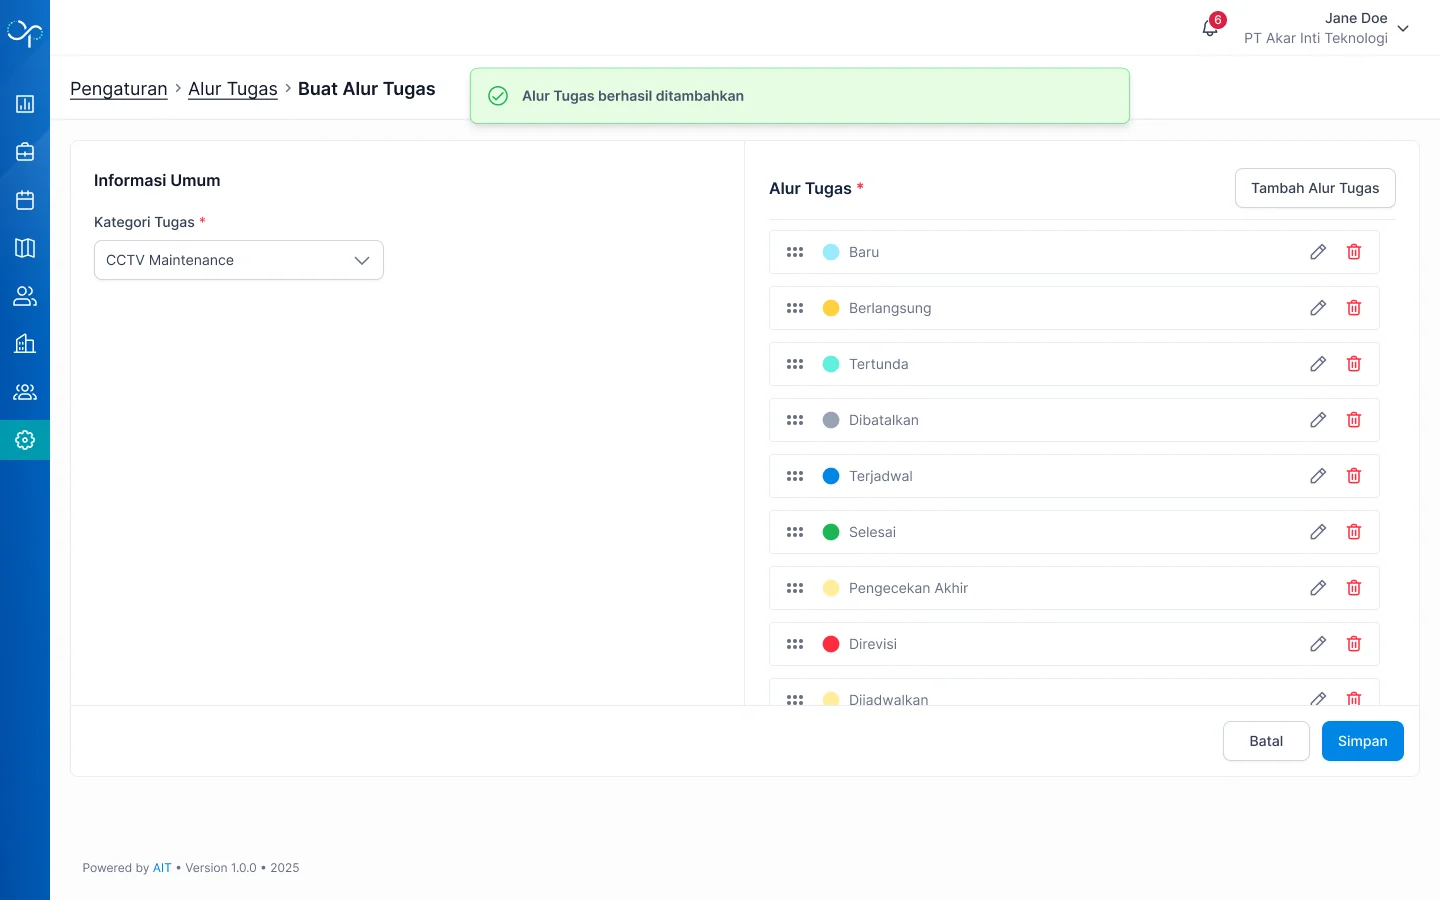Delete the Tertunda status
The width and height of the screenshot is (1440, 900).
(x=1354, y=364)
